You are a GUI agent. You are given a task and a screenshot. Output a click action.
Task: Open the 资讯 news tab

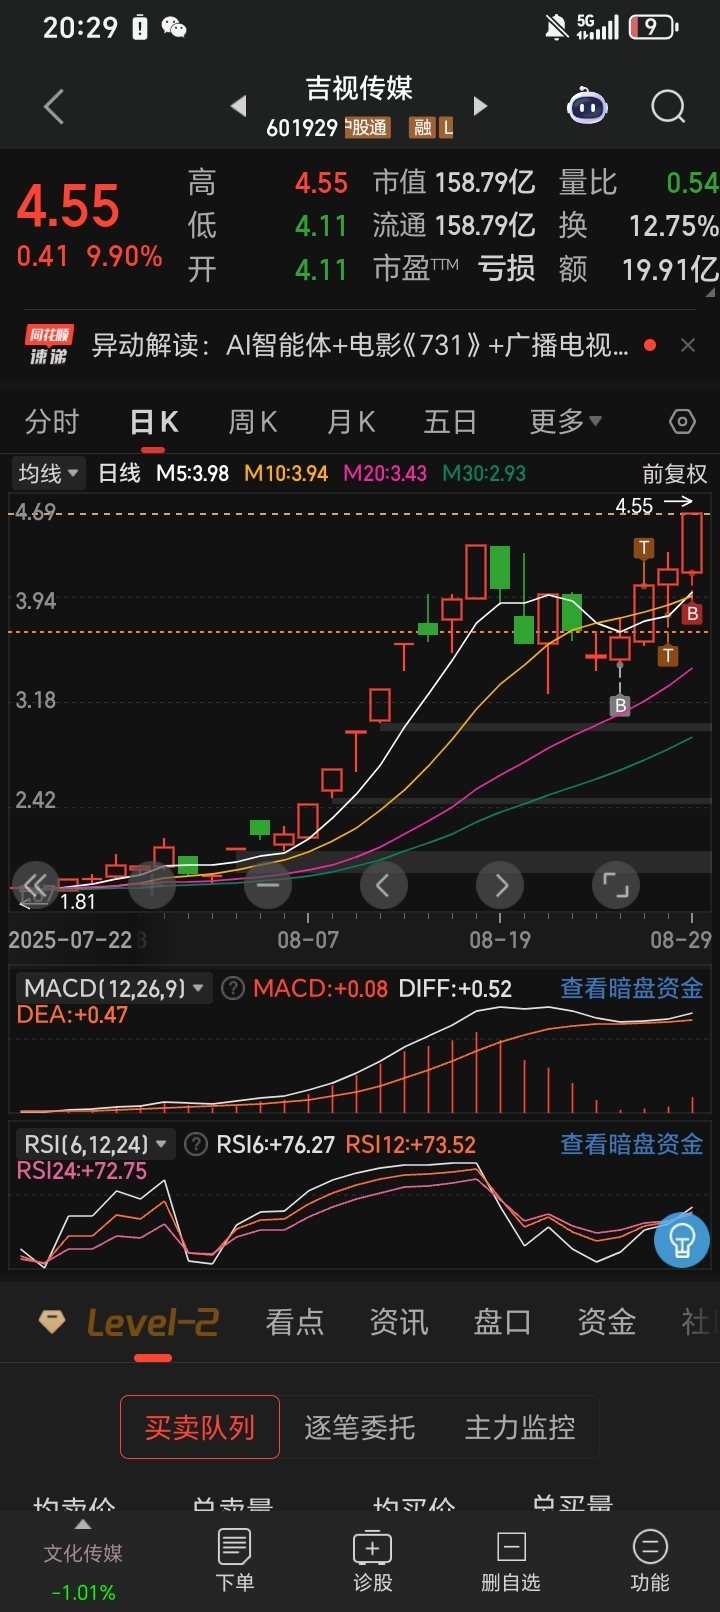[x=399, y=1322]
